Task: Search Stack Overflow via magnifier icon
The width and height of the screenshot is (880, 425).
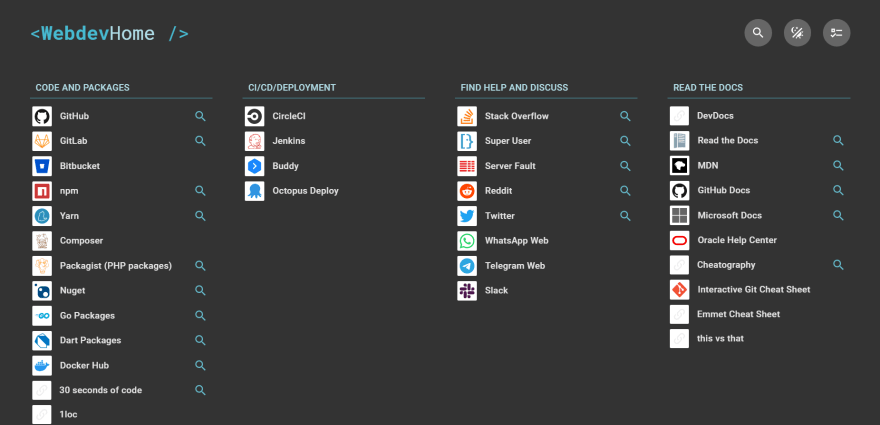Action: click(625, 116)
